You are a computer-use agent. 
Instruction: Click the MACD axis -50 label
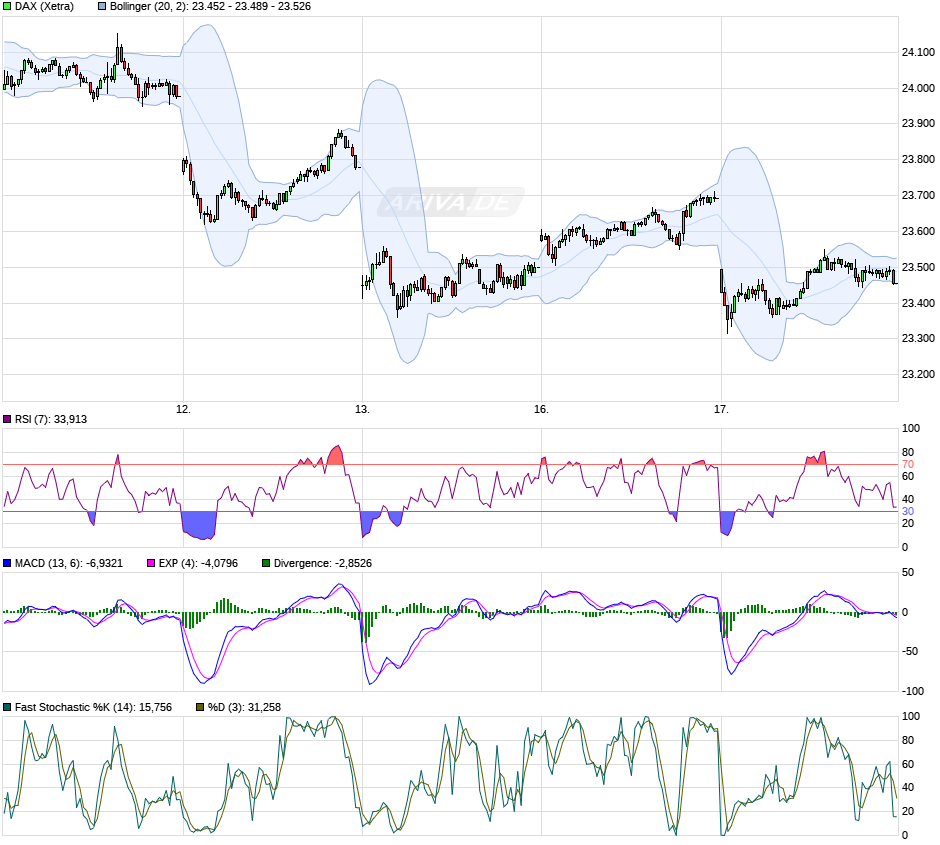(910, 651)
